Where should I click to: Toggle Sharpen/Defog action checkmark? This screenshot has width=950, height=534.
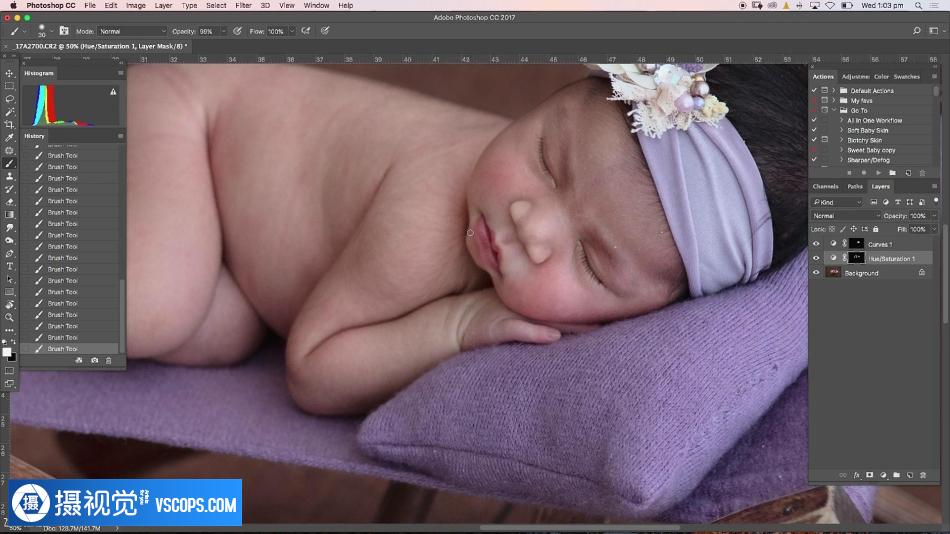[x=814, y=159]
